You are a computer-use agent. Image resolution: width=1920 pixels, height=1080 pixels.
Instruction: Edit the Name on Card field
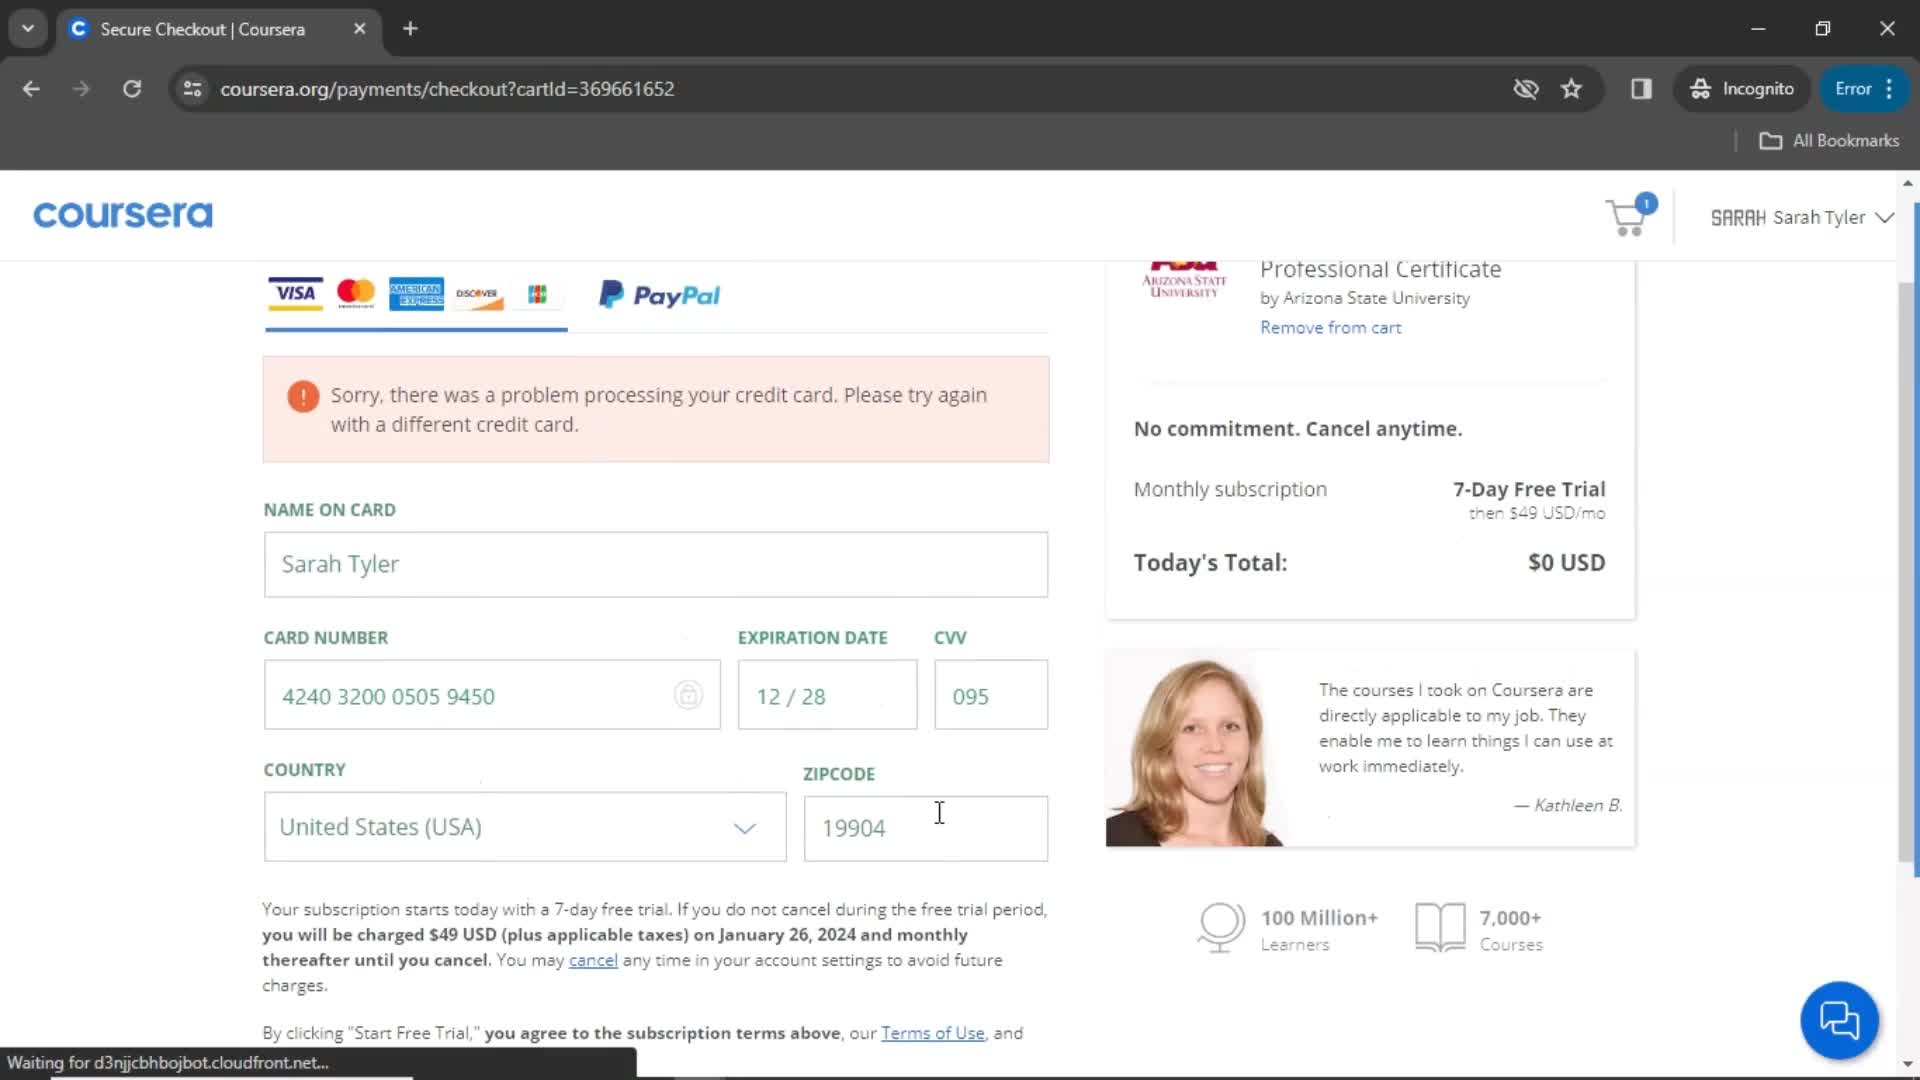pyautogui.click(x=656, y=564)
